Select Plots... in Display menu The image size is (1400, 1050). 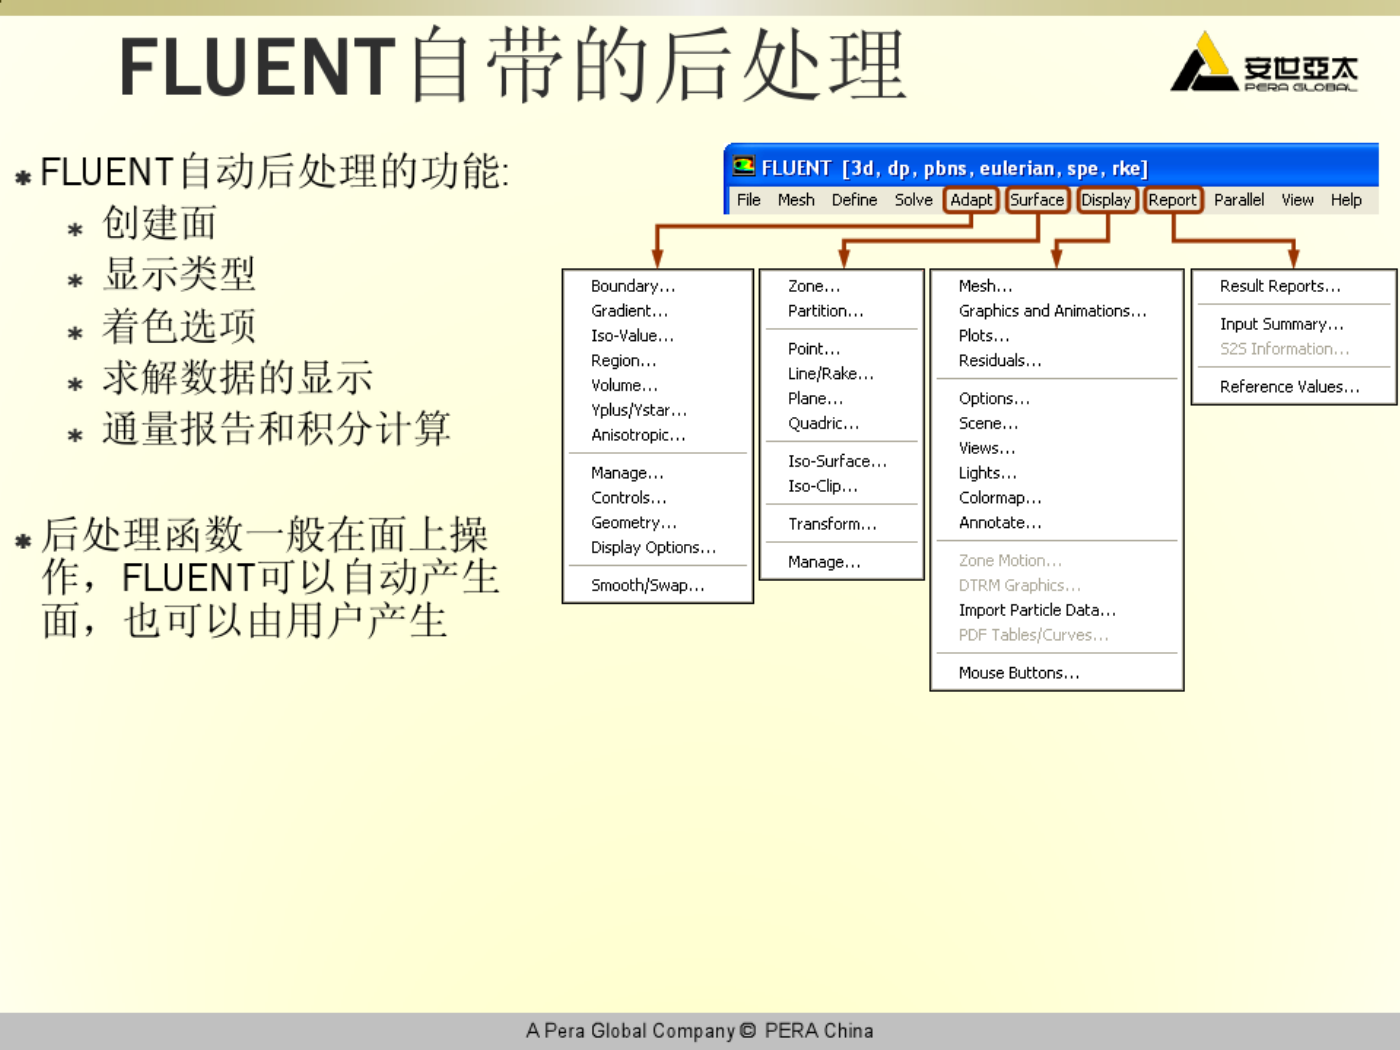pos(984,336)
